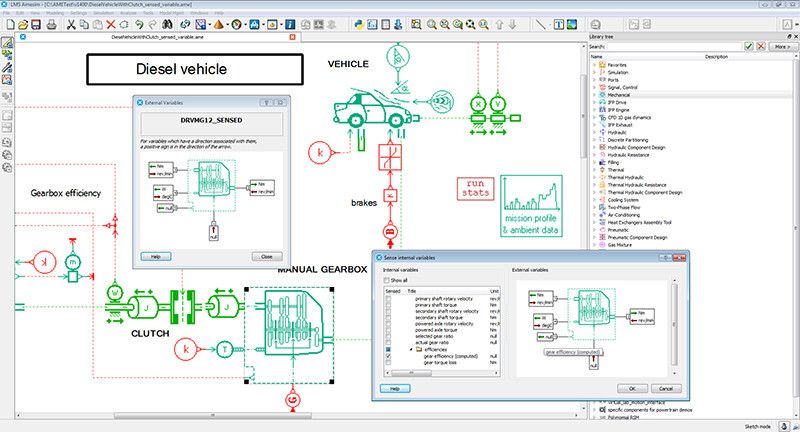Click the library tree Search input field
800x432 pixels.
(x=674, y=46)
